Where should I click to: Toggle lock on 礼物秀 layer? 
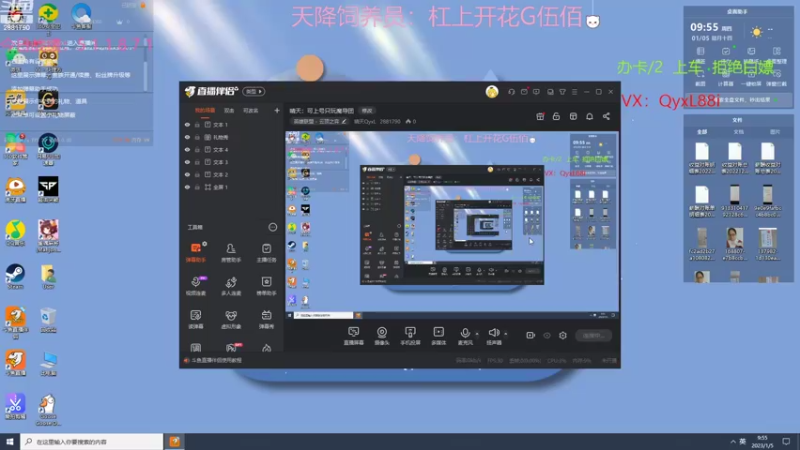[x=197, y=137]
